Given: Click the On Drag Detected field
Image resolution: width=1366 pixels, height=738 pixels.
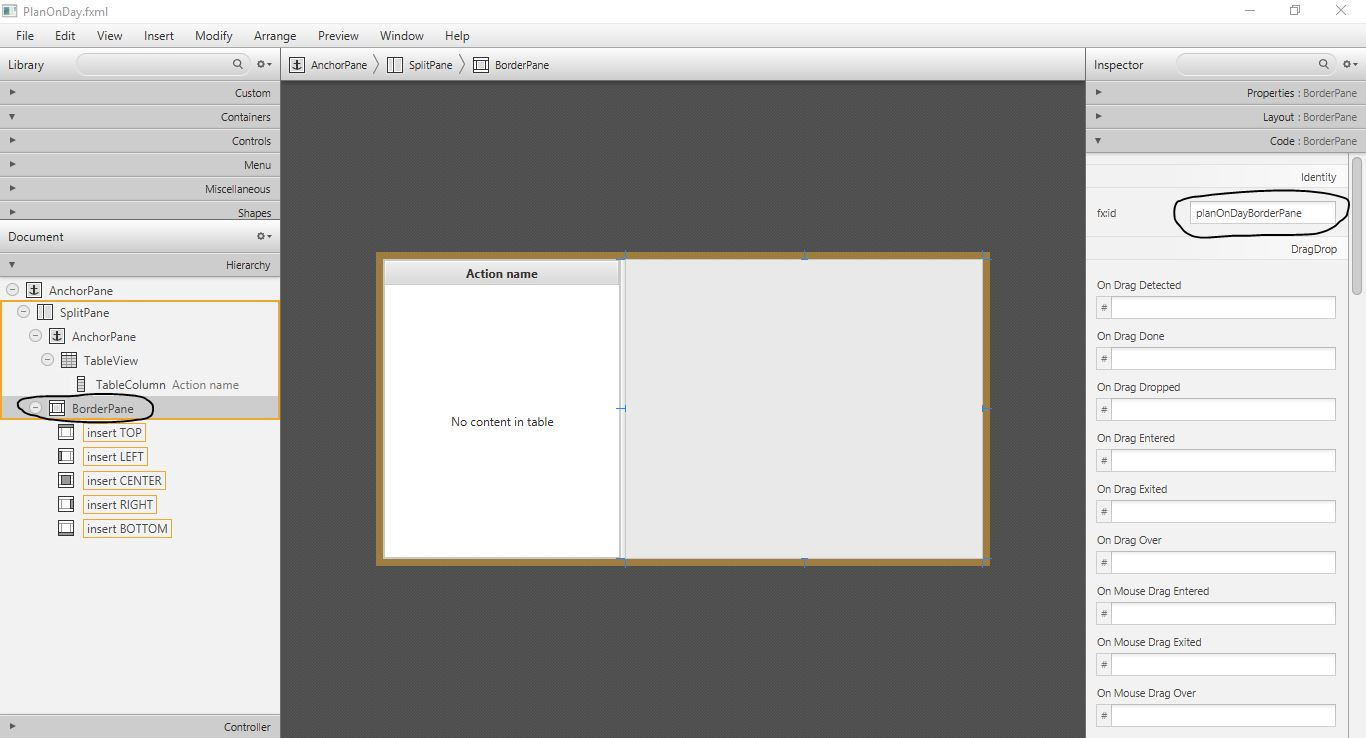Looking at the screenshot, I should 1223,308.
